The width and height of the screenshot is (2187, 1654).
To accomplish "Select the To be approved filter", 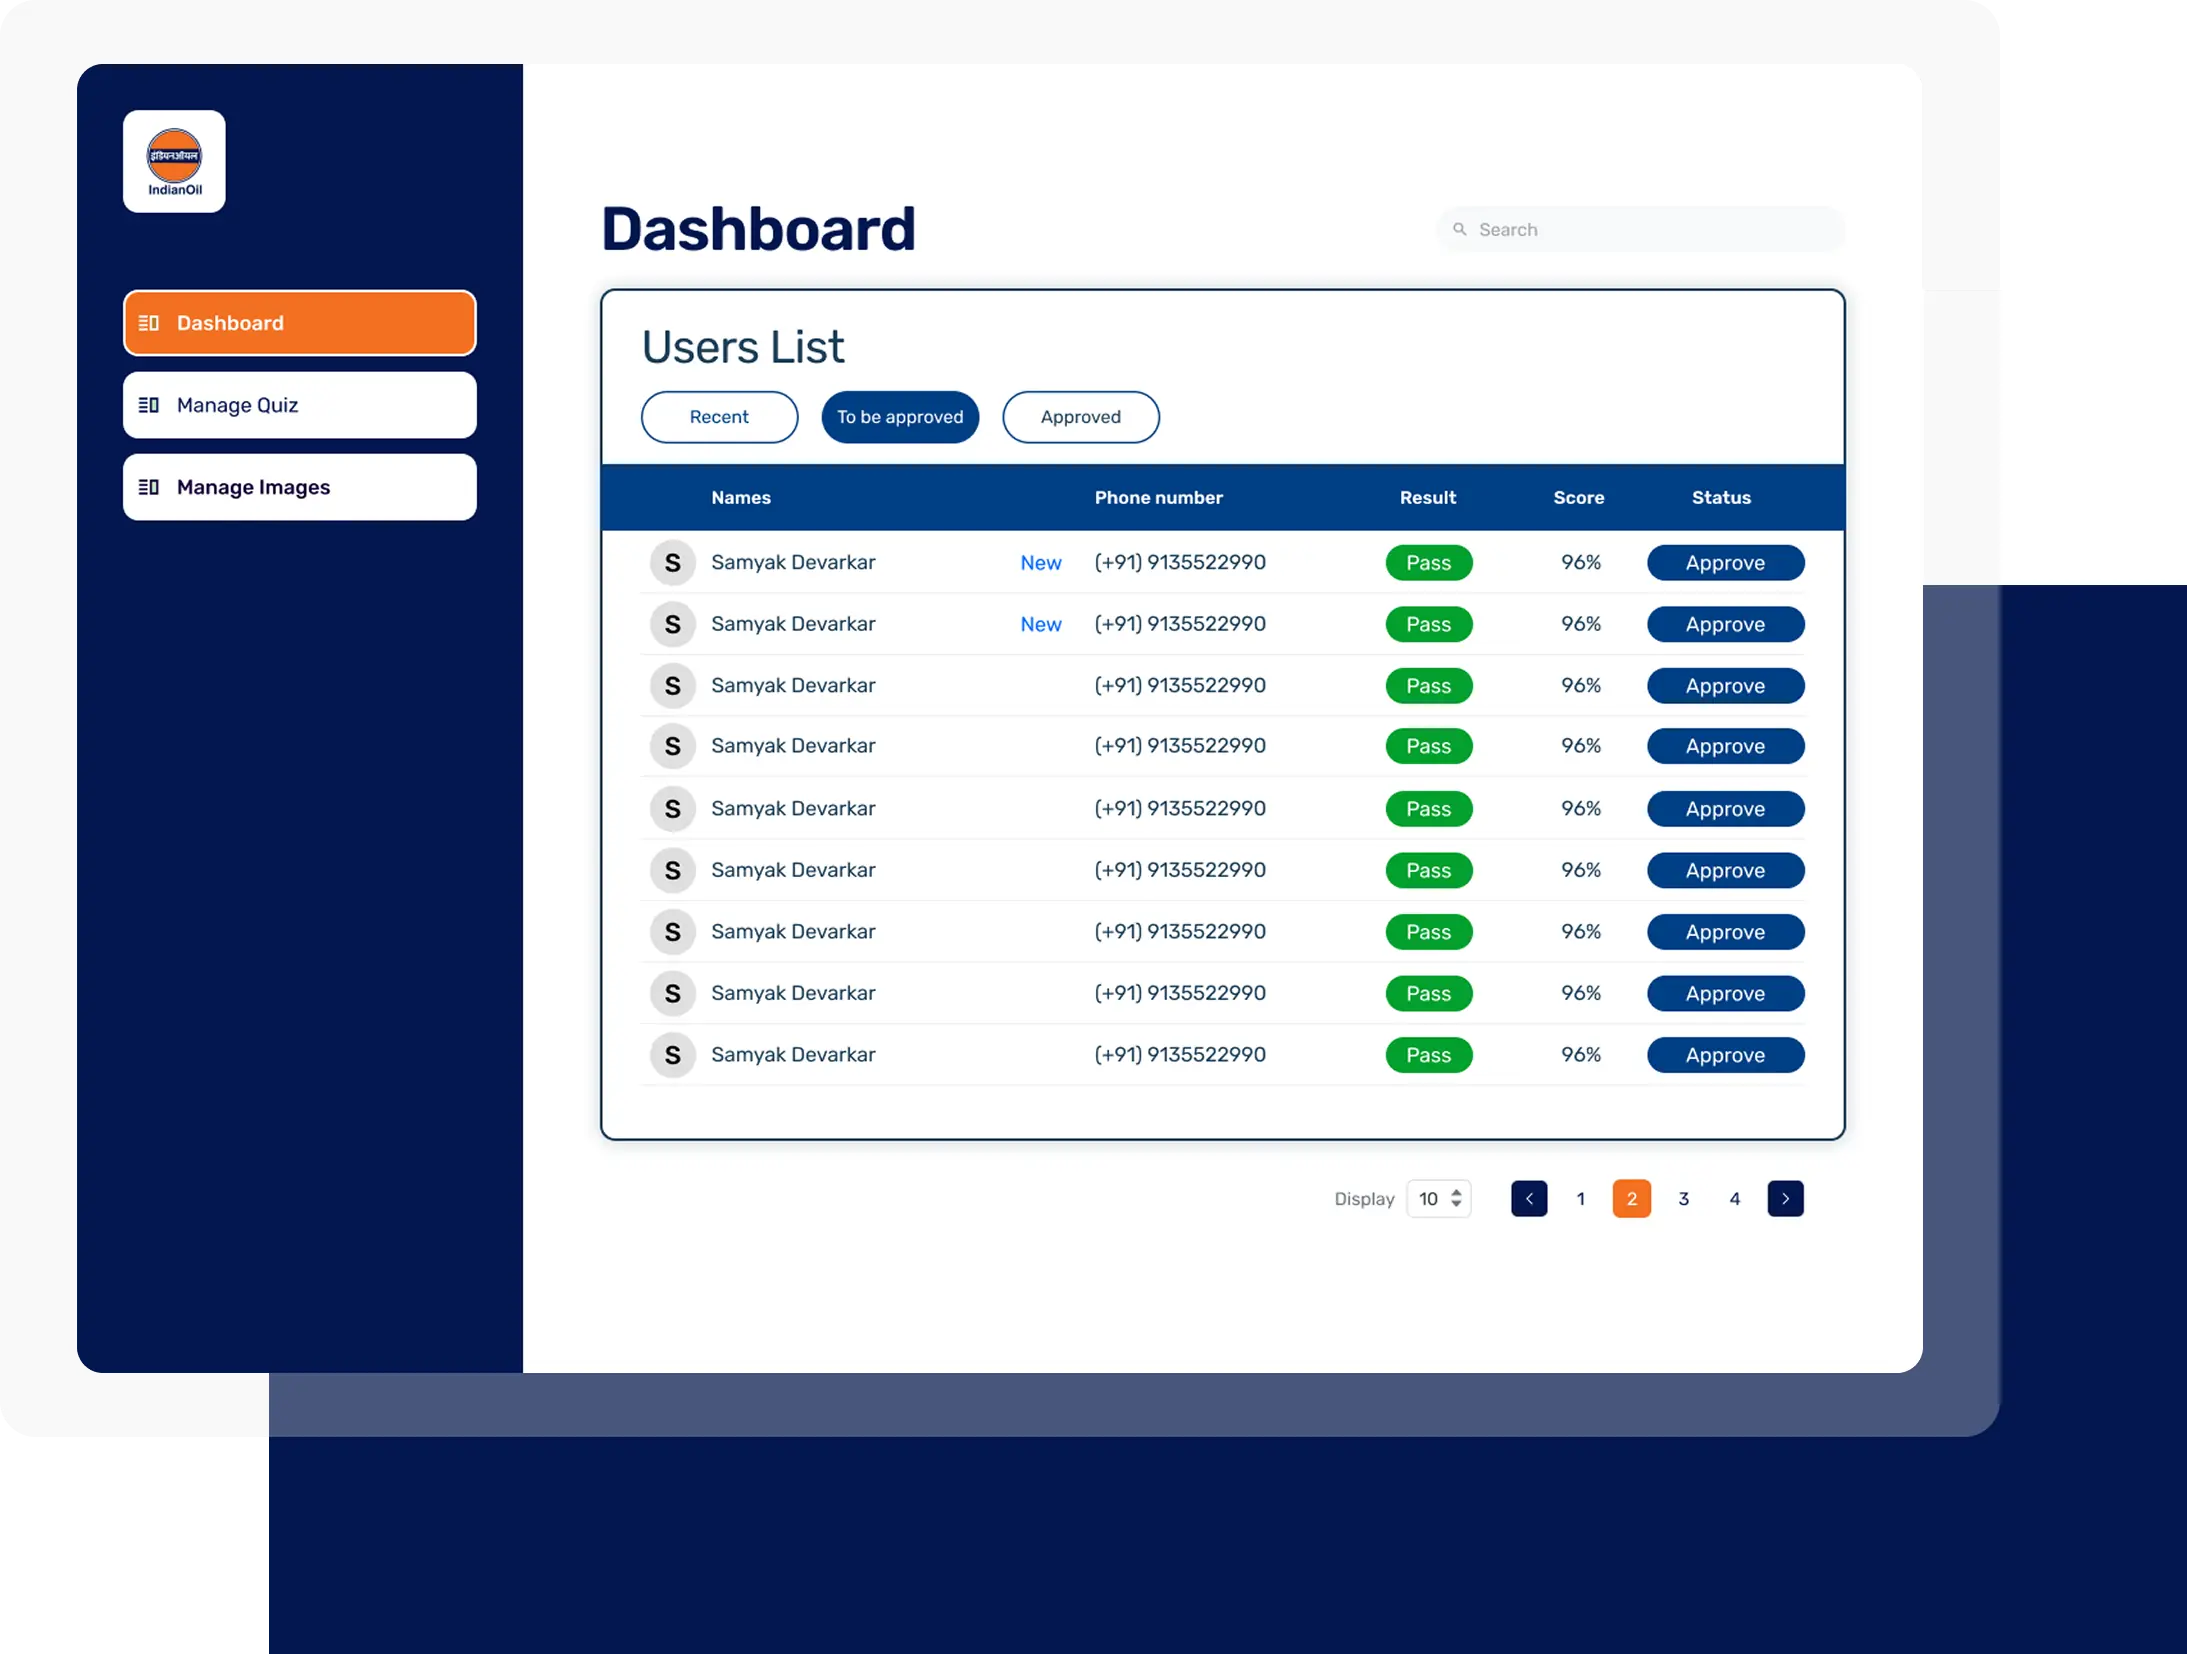I will click(900, 417).
